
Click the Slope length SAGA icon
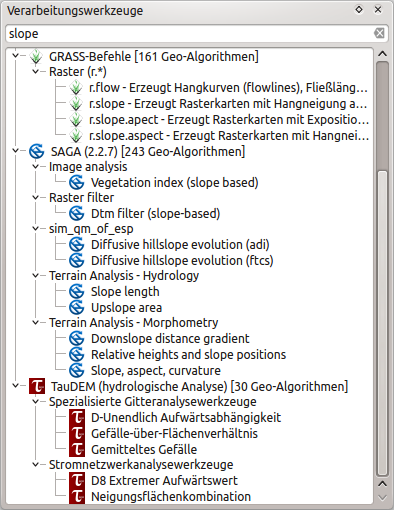click(77, 292)
